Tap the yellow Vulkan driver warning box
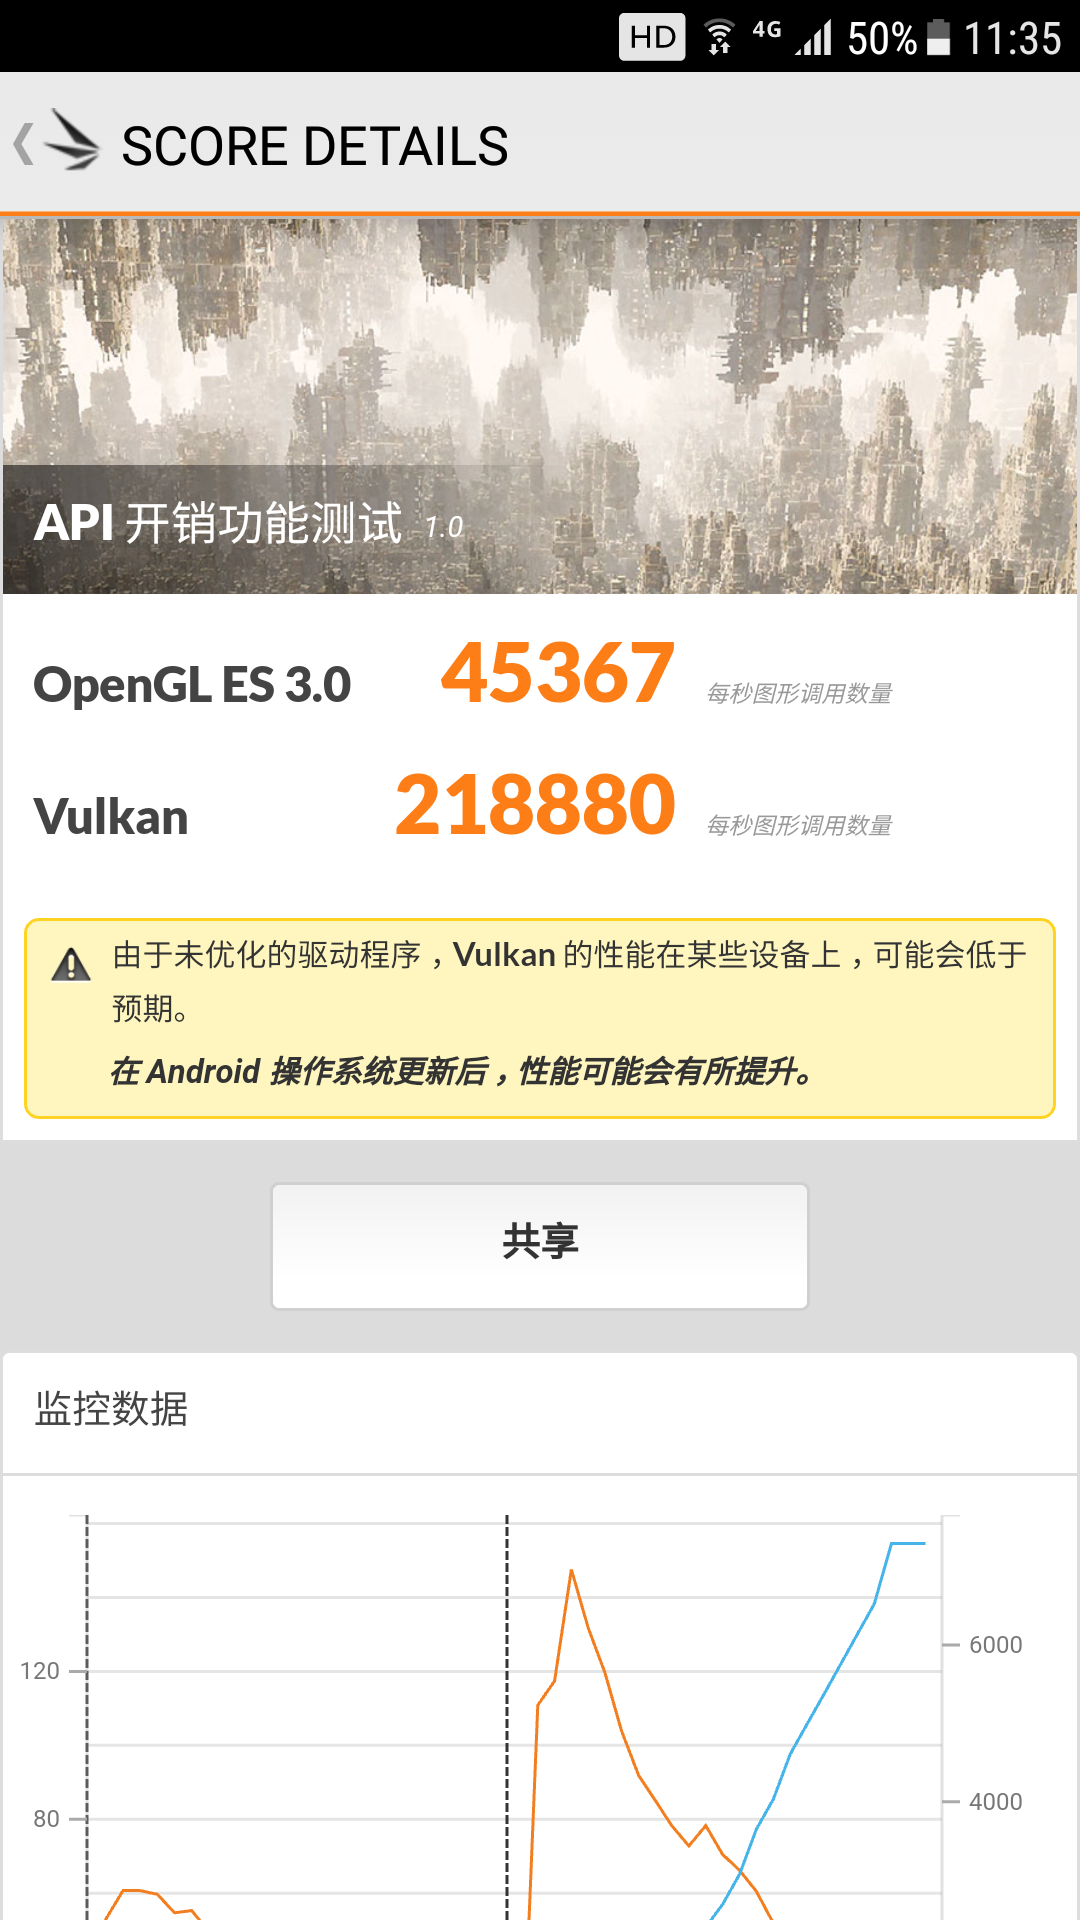The image size is (1080, 1920). (x=540, y=1018)
